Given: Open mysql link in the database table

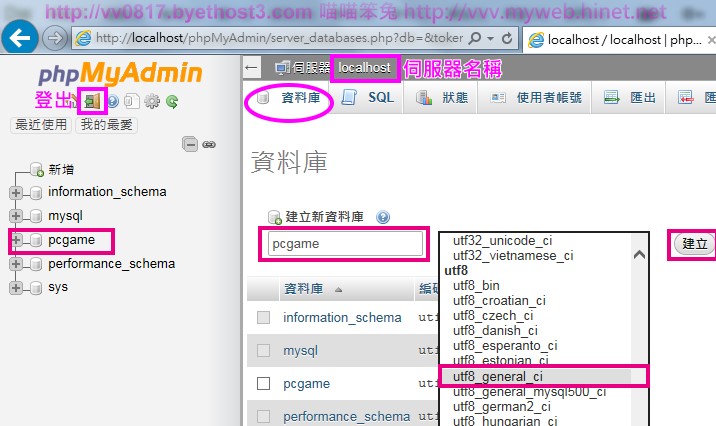Looking at the screenshot, I should 300,351.
